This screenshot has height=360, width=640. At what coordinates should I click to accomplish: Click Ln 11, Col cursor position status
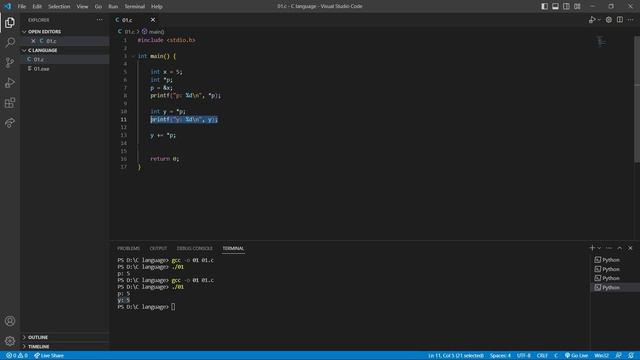(x=456, y=356)
